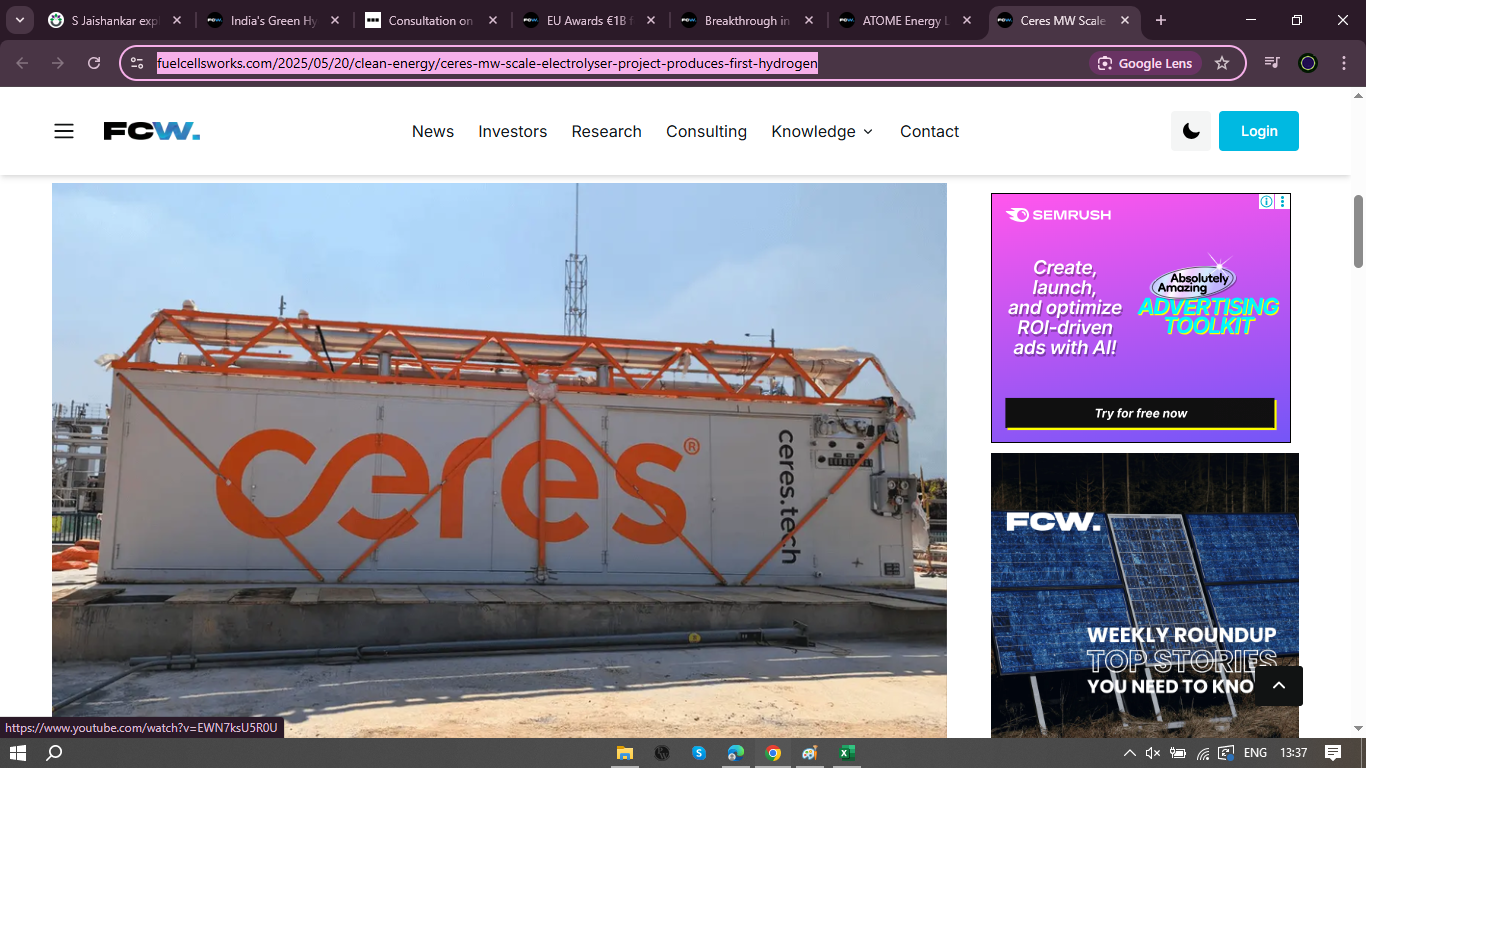Click the browser forward arrow

(x=58, y=63)
